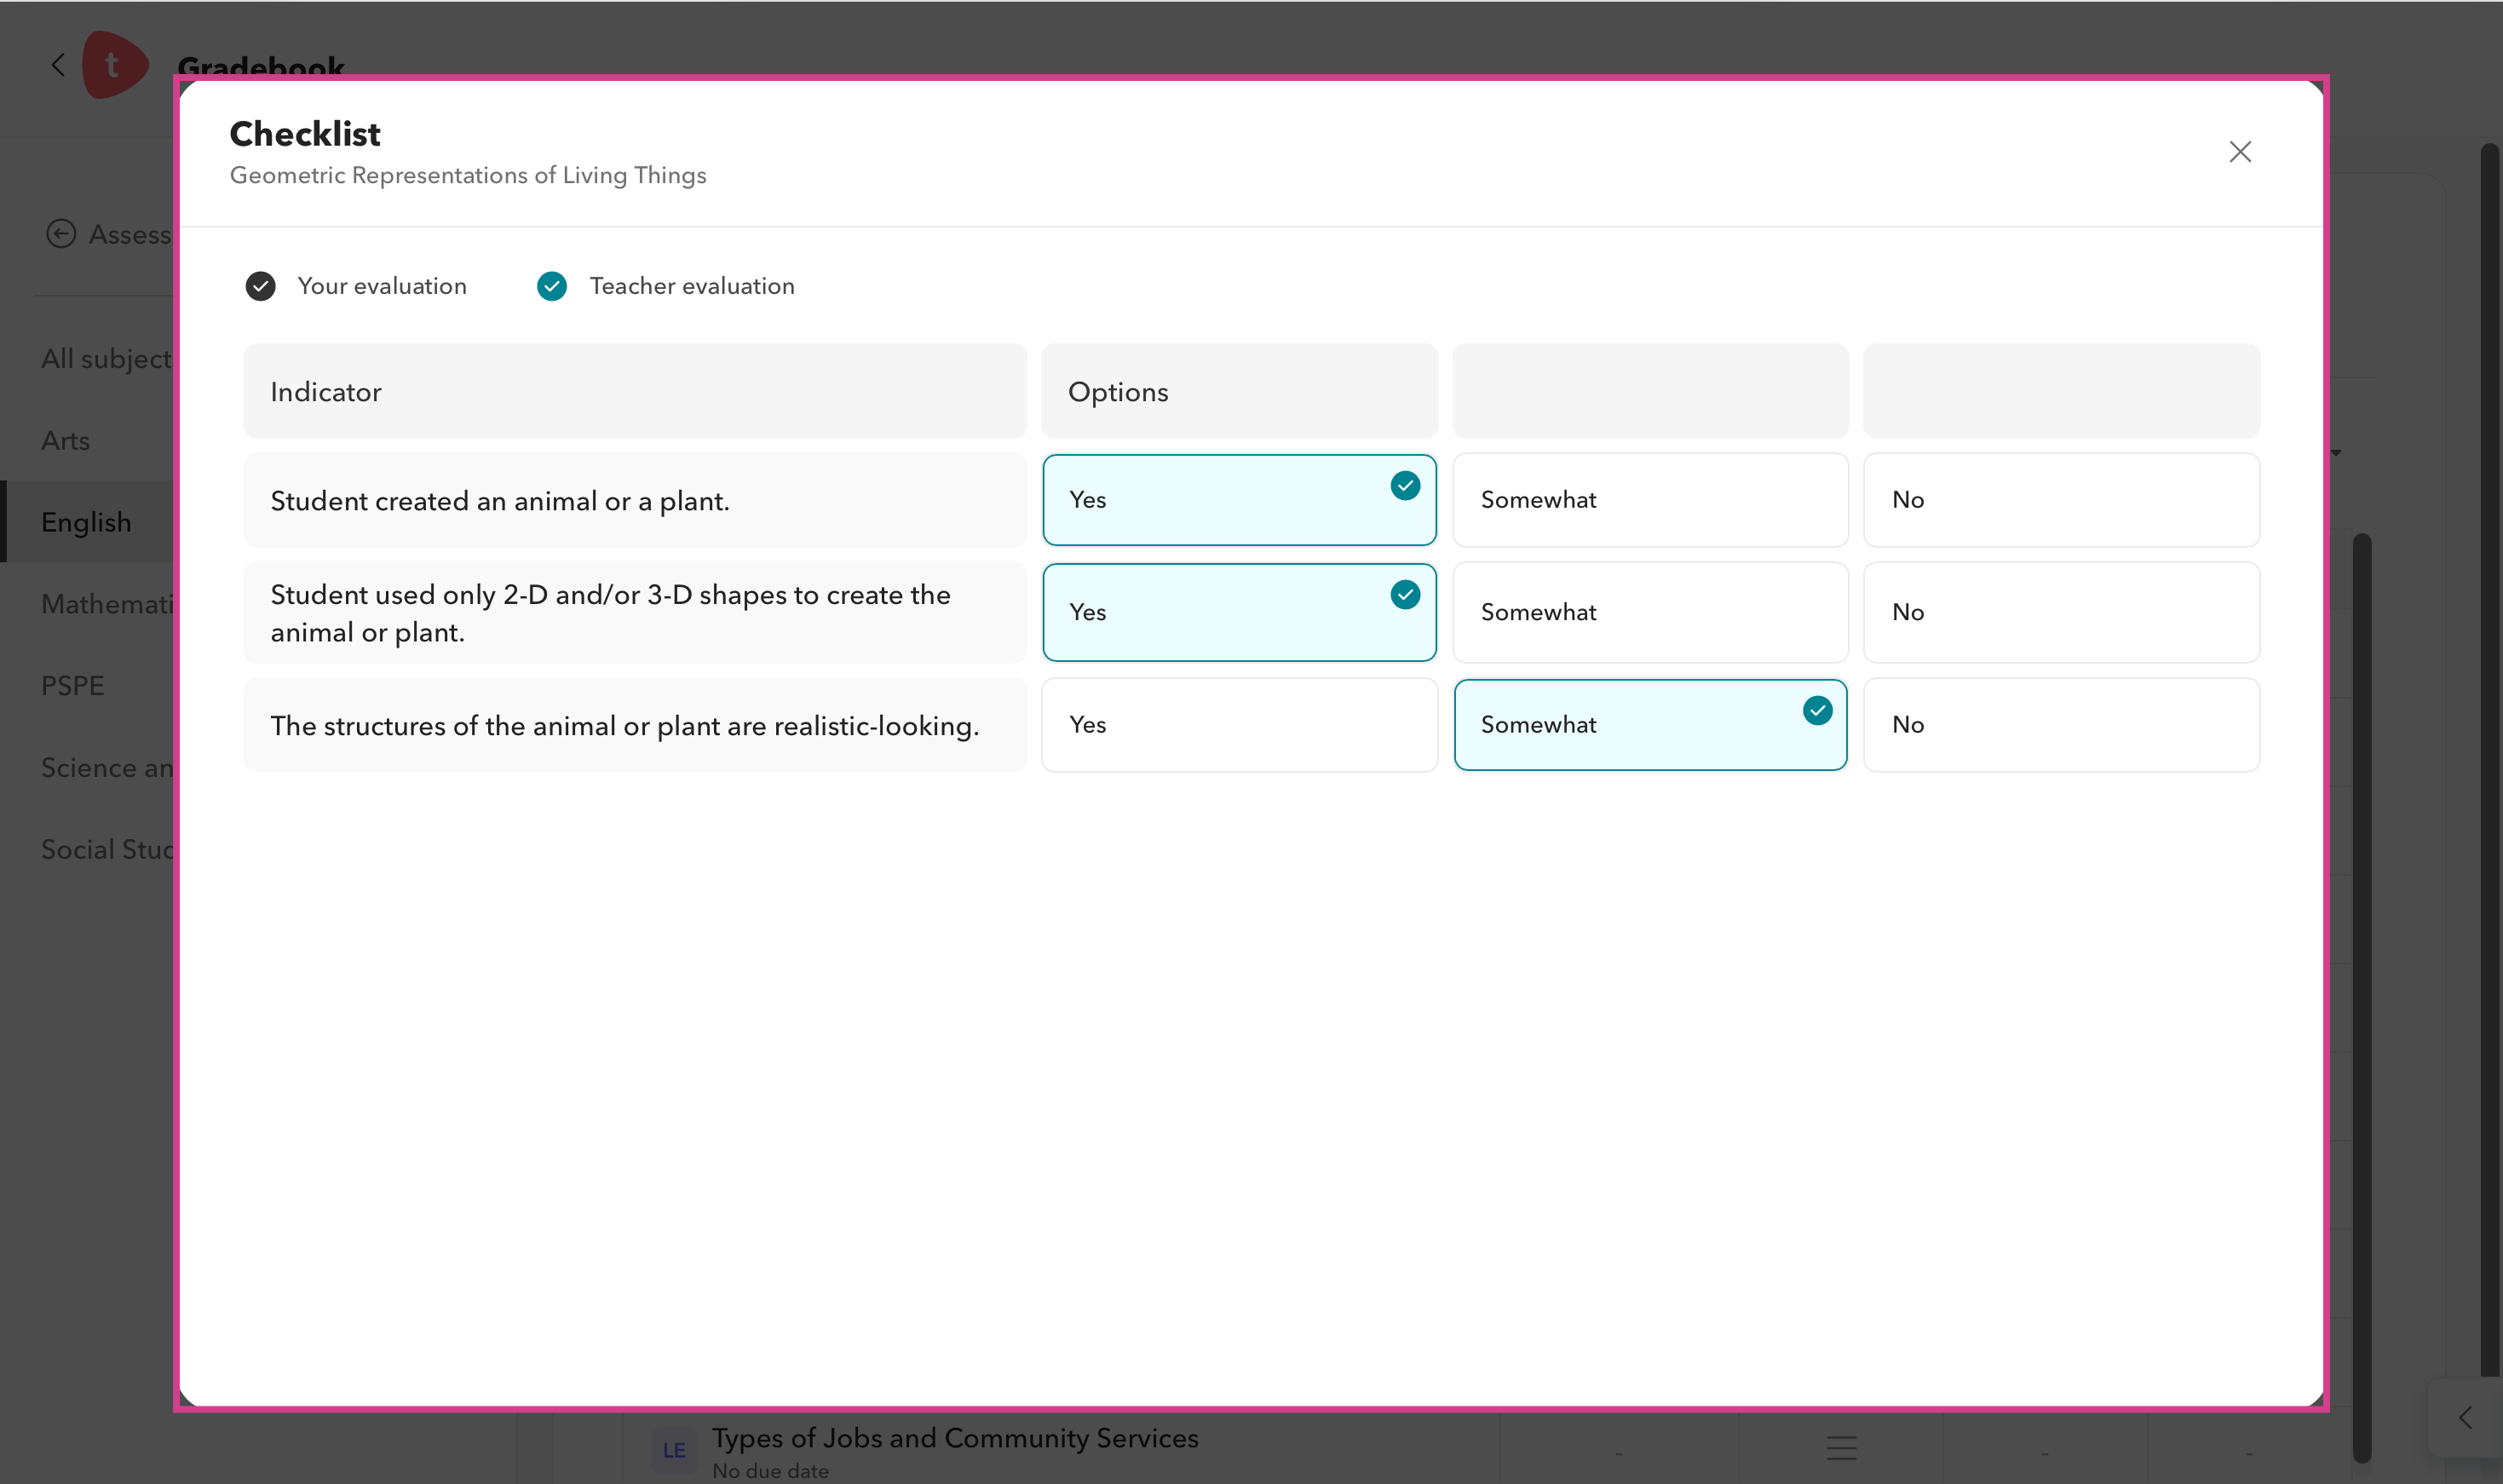Click the LE badge beside Types of Jobs

point(674,1449)
